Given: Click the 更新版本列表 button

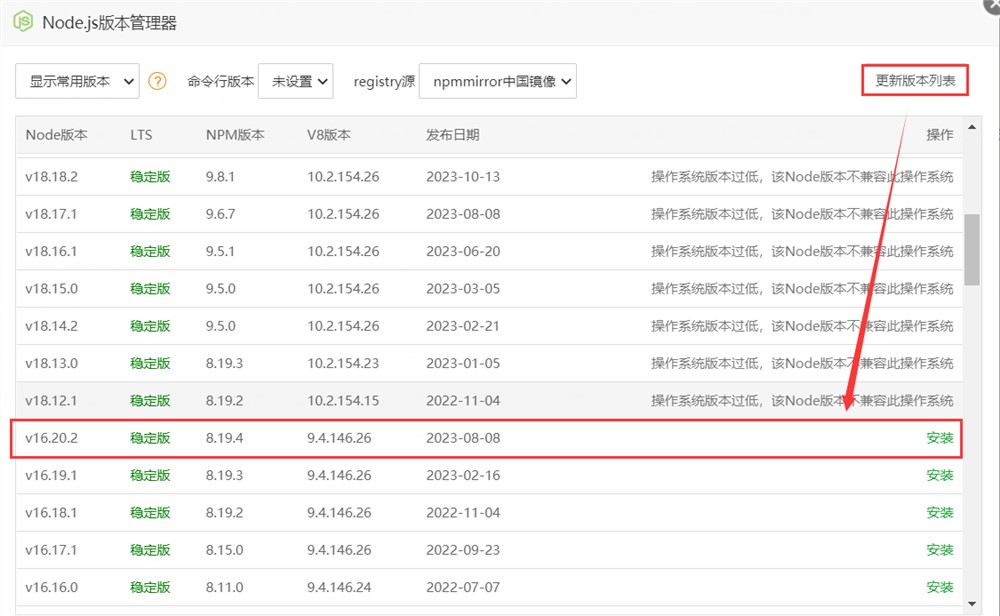Looking at the screenshot, I should pos(915,80).
